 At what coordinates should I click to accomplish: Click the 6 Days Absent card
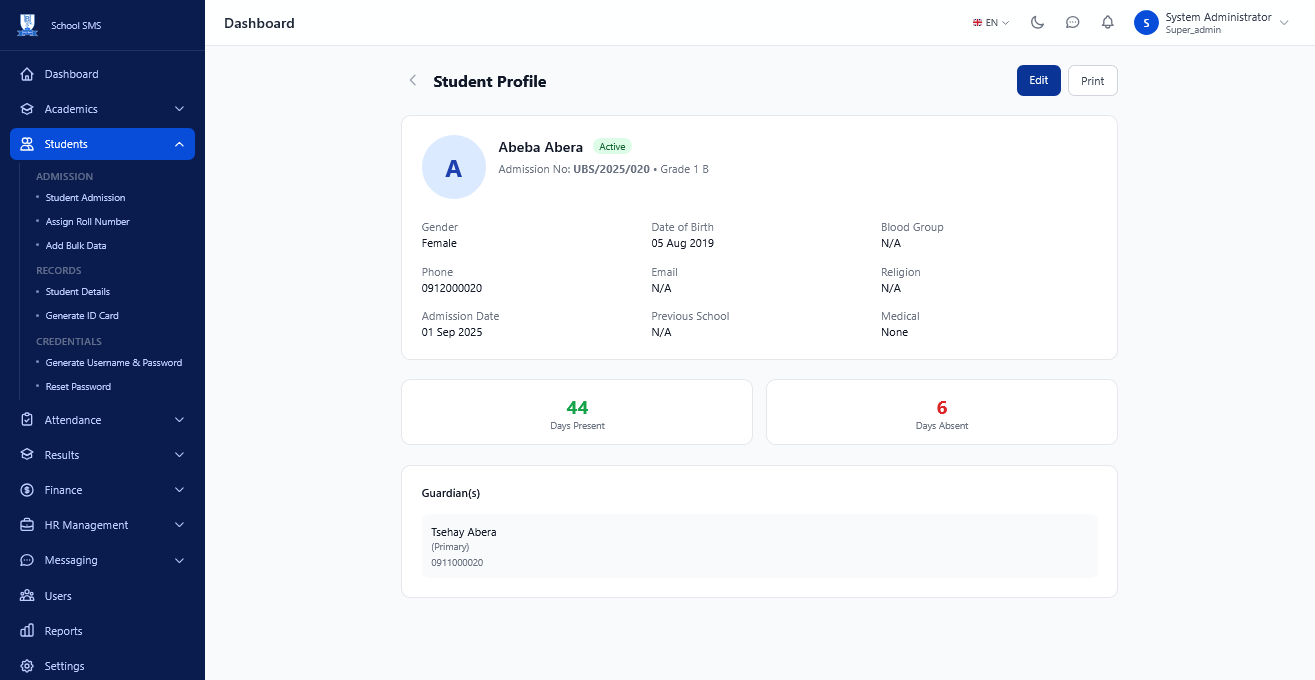(942, 412)
